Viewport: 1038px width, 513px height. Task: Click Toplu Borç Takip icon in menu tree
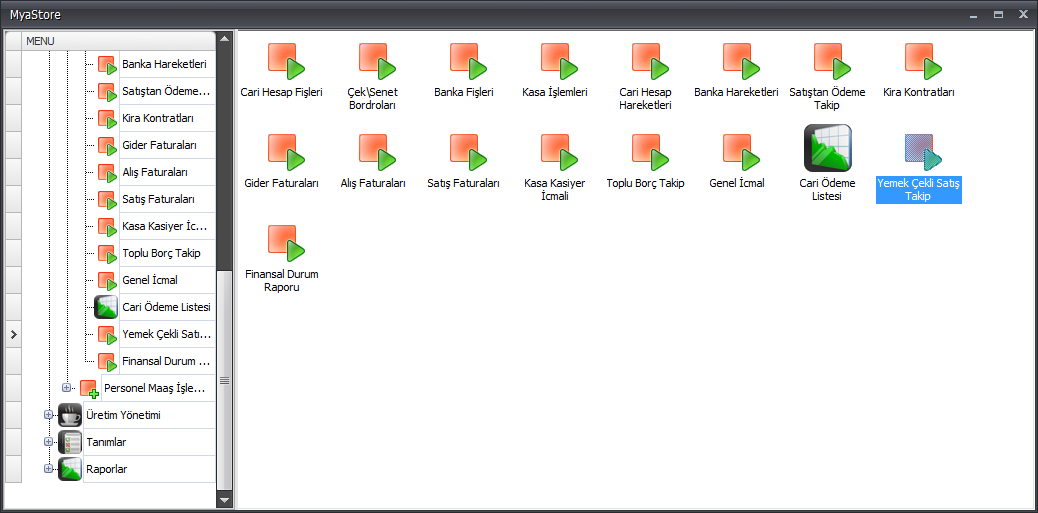(x=107, y=254)
